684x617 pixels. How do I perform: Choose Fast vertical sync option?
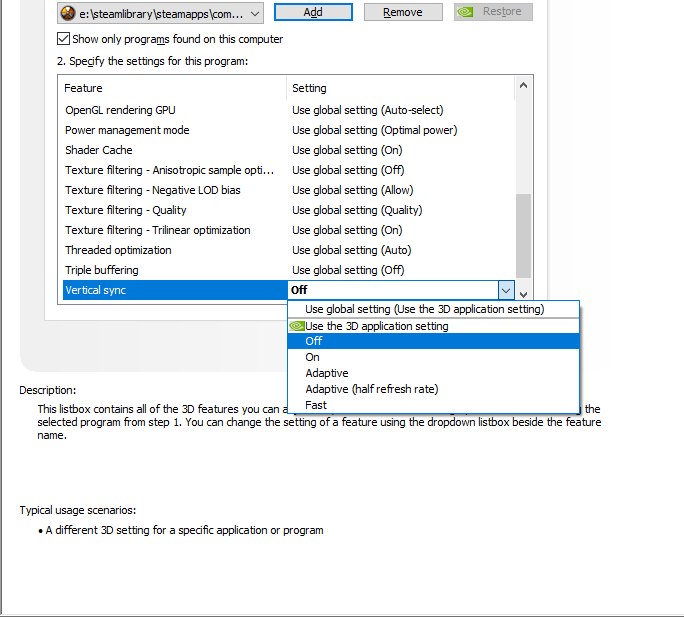[434, 405]
